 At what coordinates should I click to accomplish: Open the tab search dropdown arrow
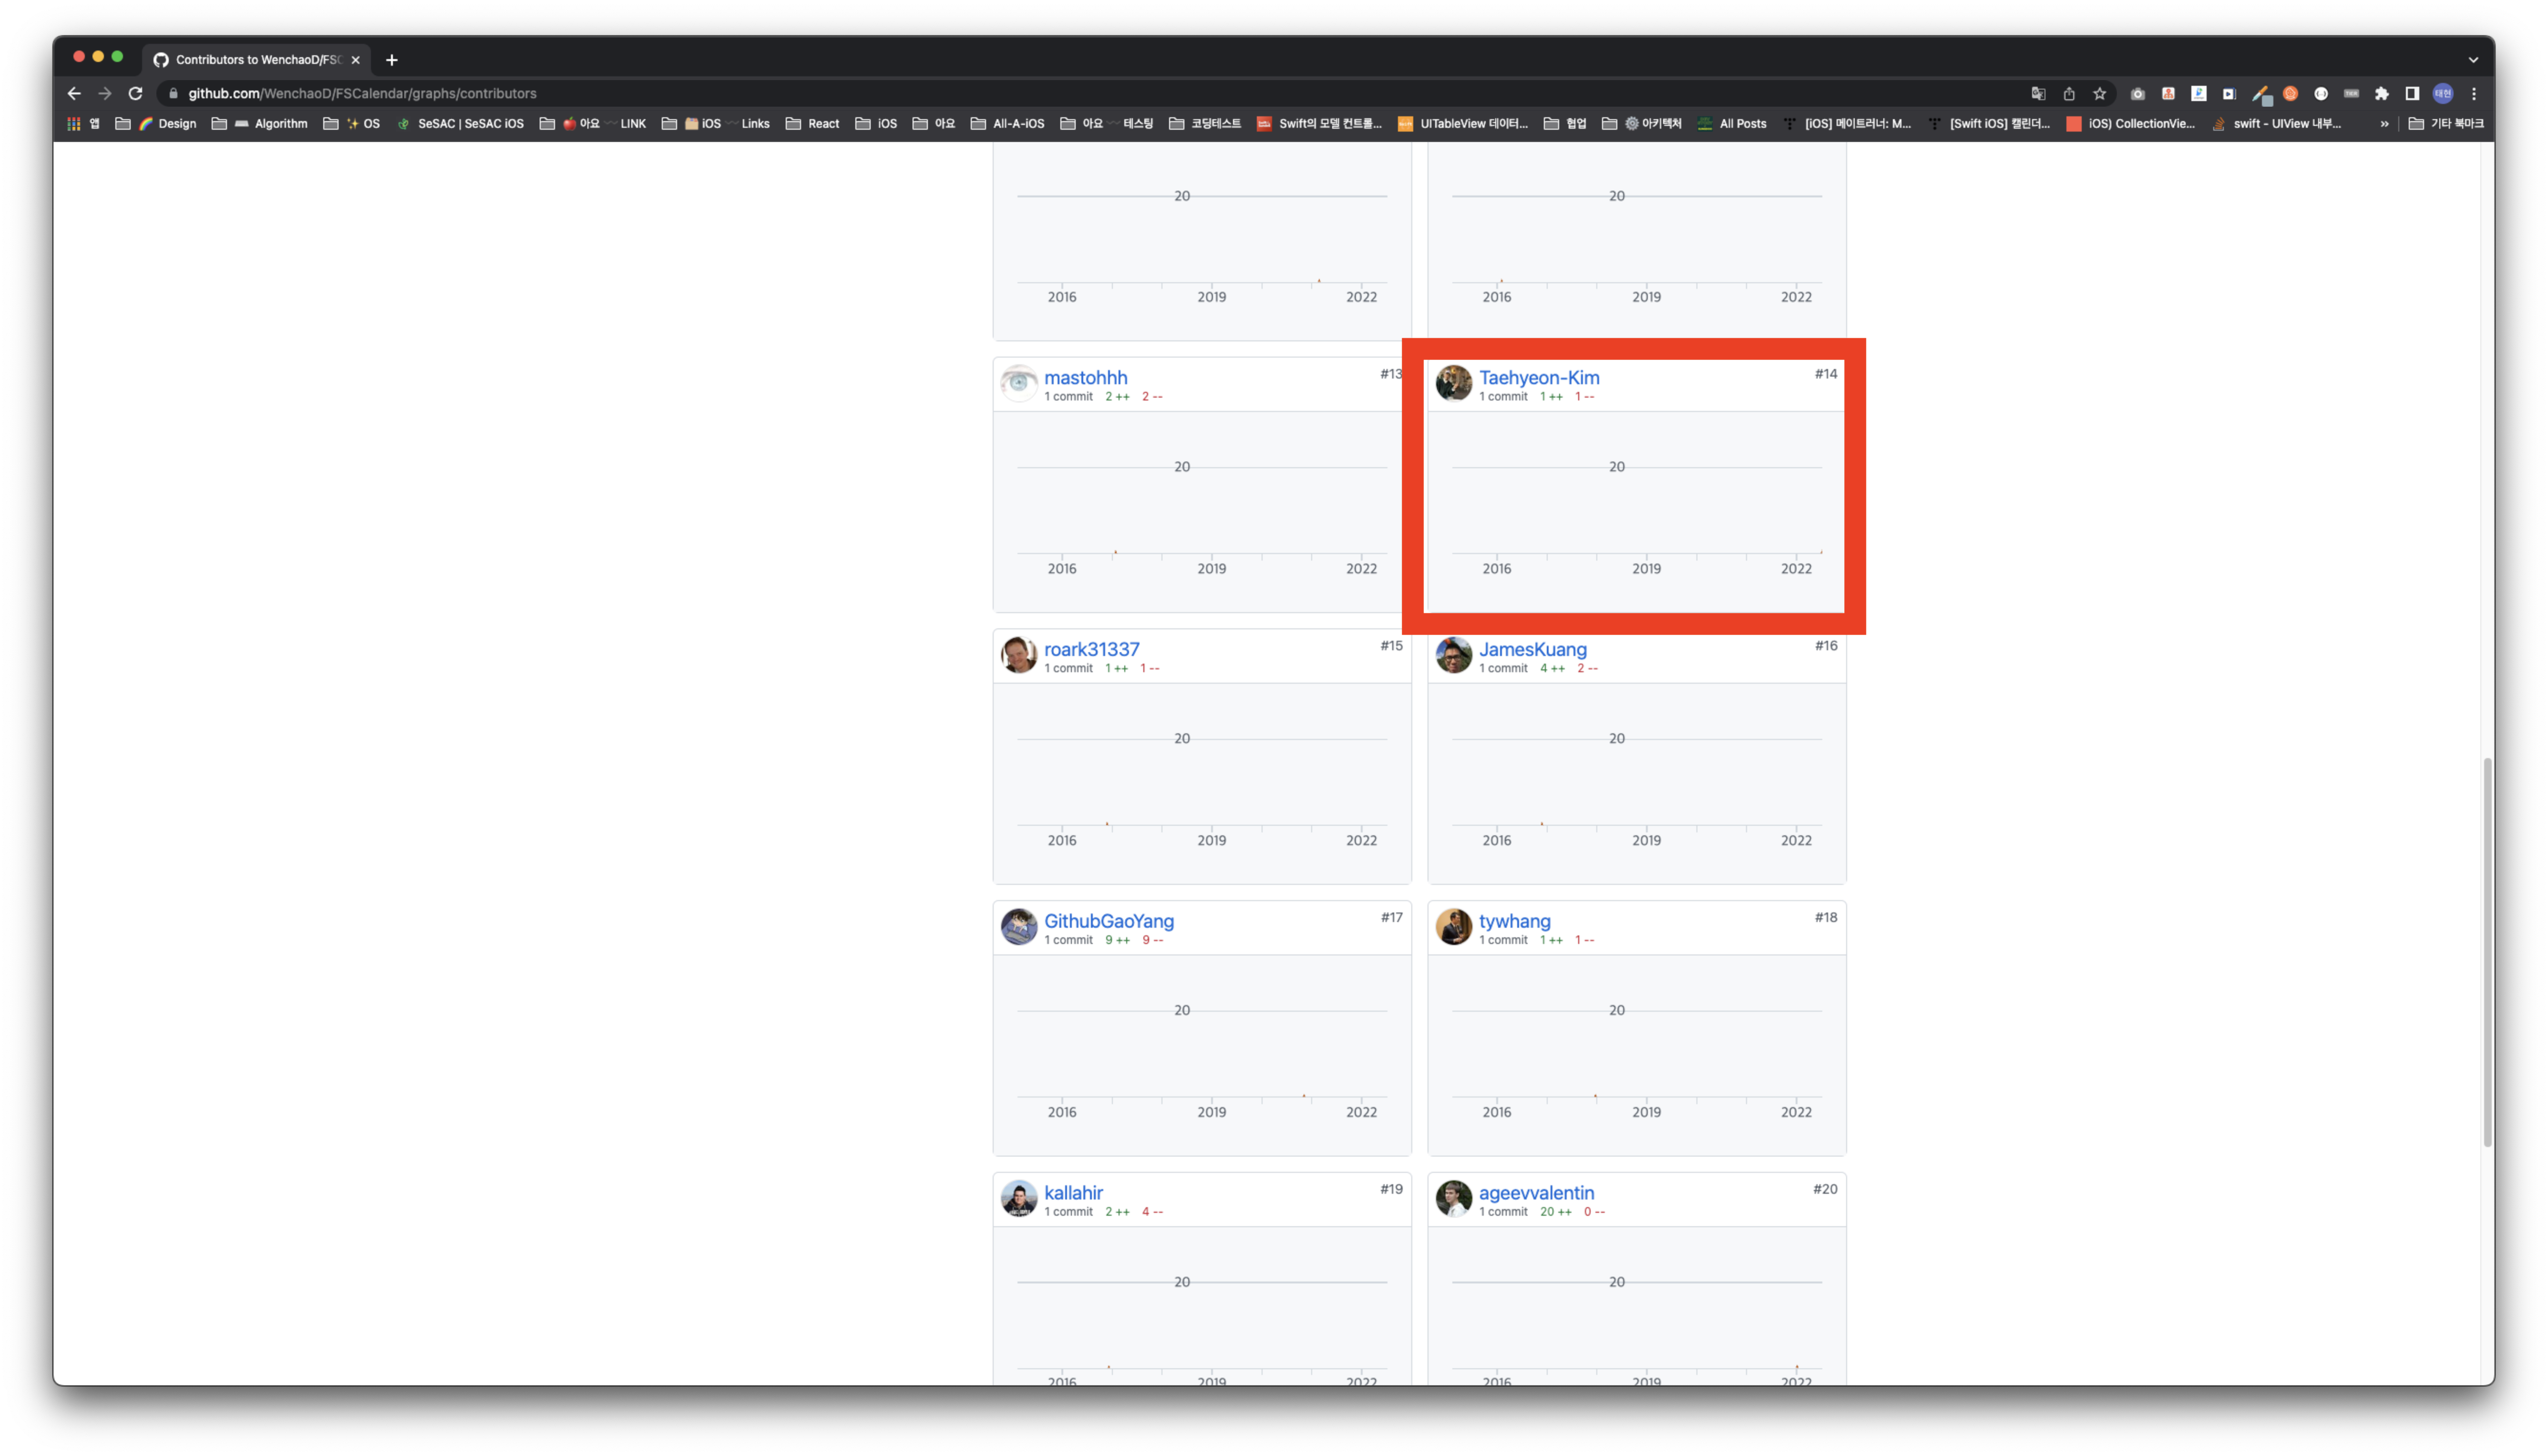pos(2473,59)
